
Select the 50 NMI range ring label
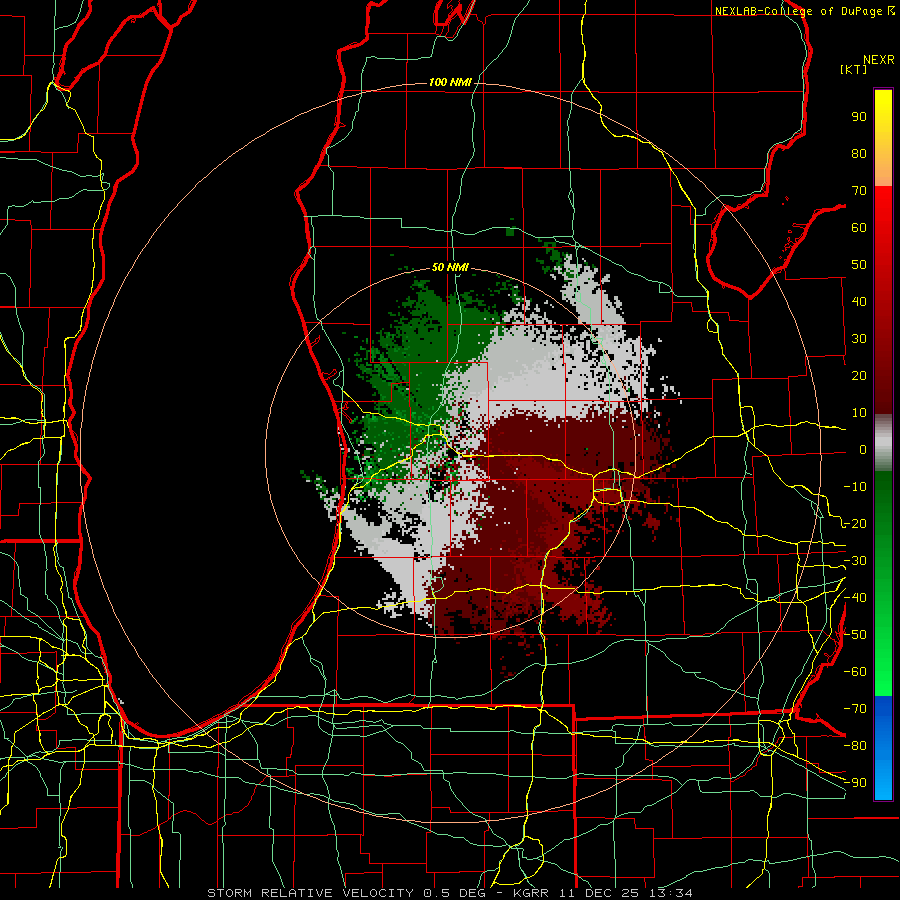pos(450,267)
